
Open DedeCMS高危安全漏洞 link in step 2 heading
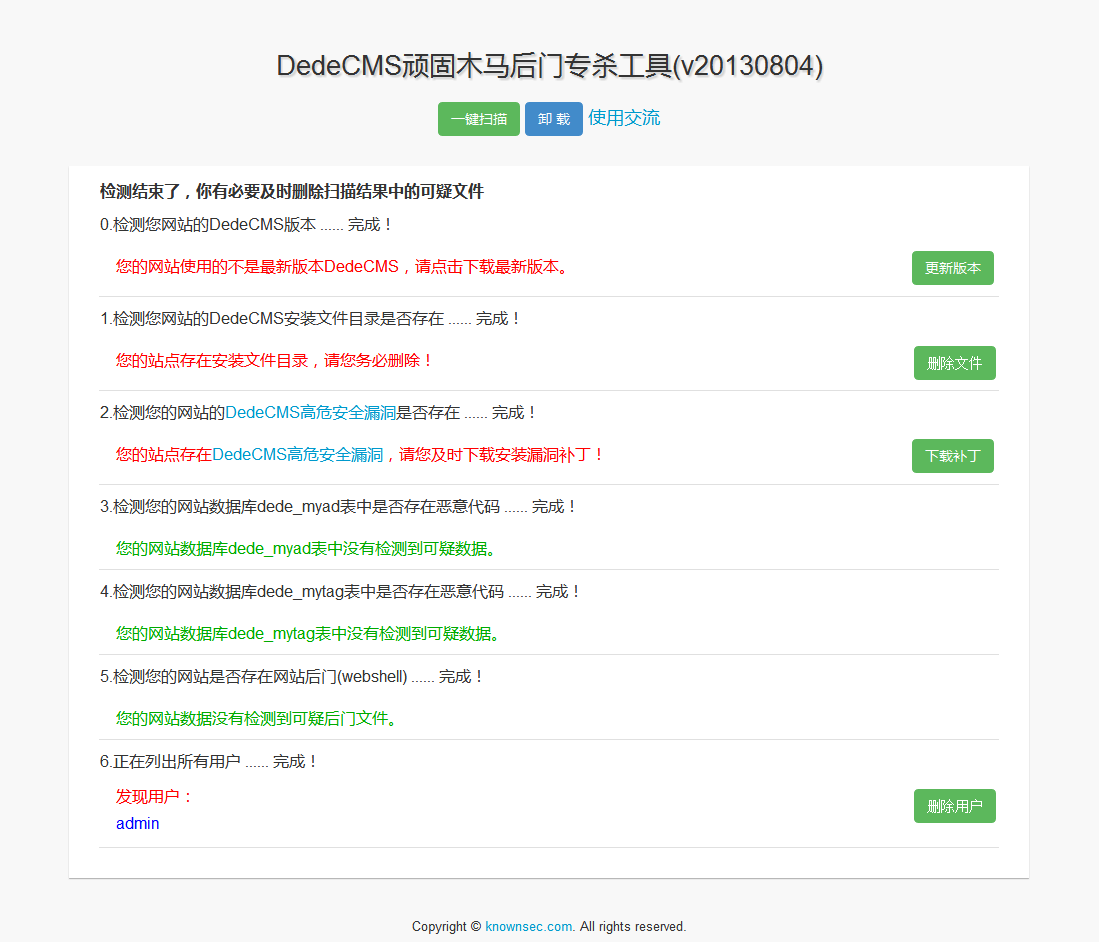tap(310, 413)
